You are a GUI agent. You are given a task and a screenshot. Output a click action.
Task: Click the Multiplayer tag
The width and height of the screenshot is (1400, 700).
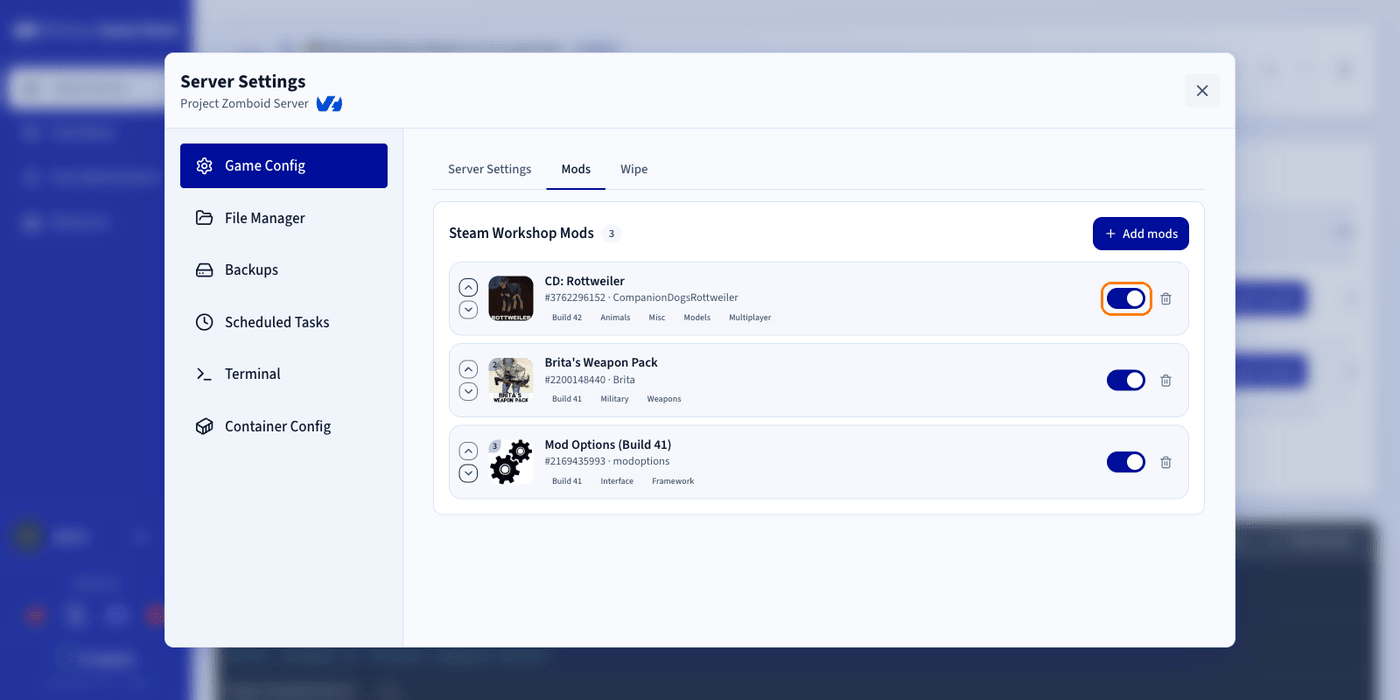coord(750,317)
